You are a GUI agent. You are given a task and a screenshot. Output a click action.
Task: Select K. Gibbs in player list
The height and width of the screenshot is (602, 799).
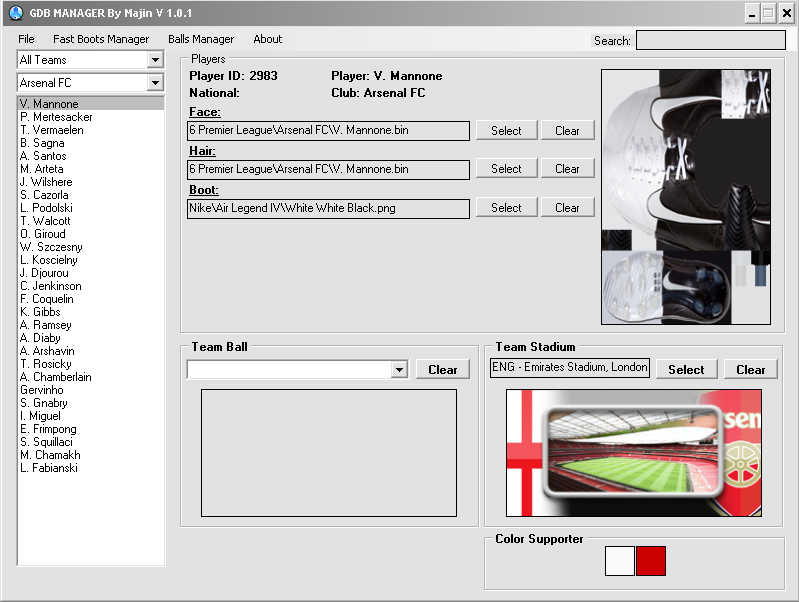[x=91, y=311]
